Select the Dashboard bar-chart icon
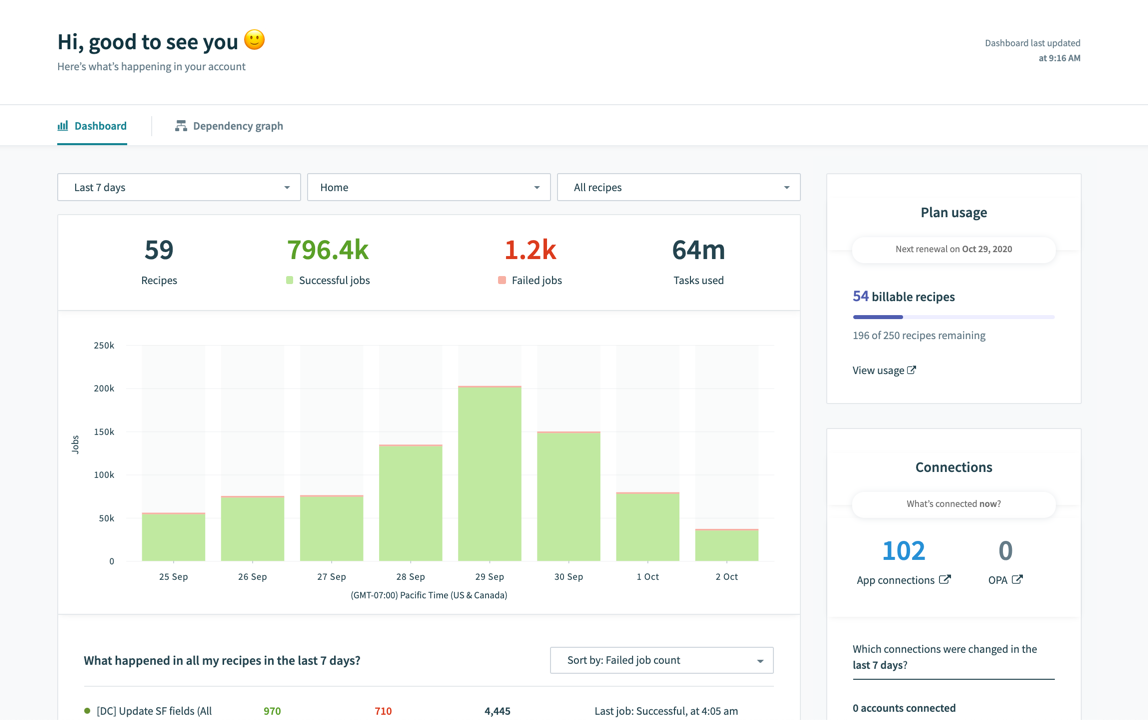This screenshot has height=720, width=1148. [62, 125]
